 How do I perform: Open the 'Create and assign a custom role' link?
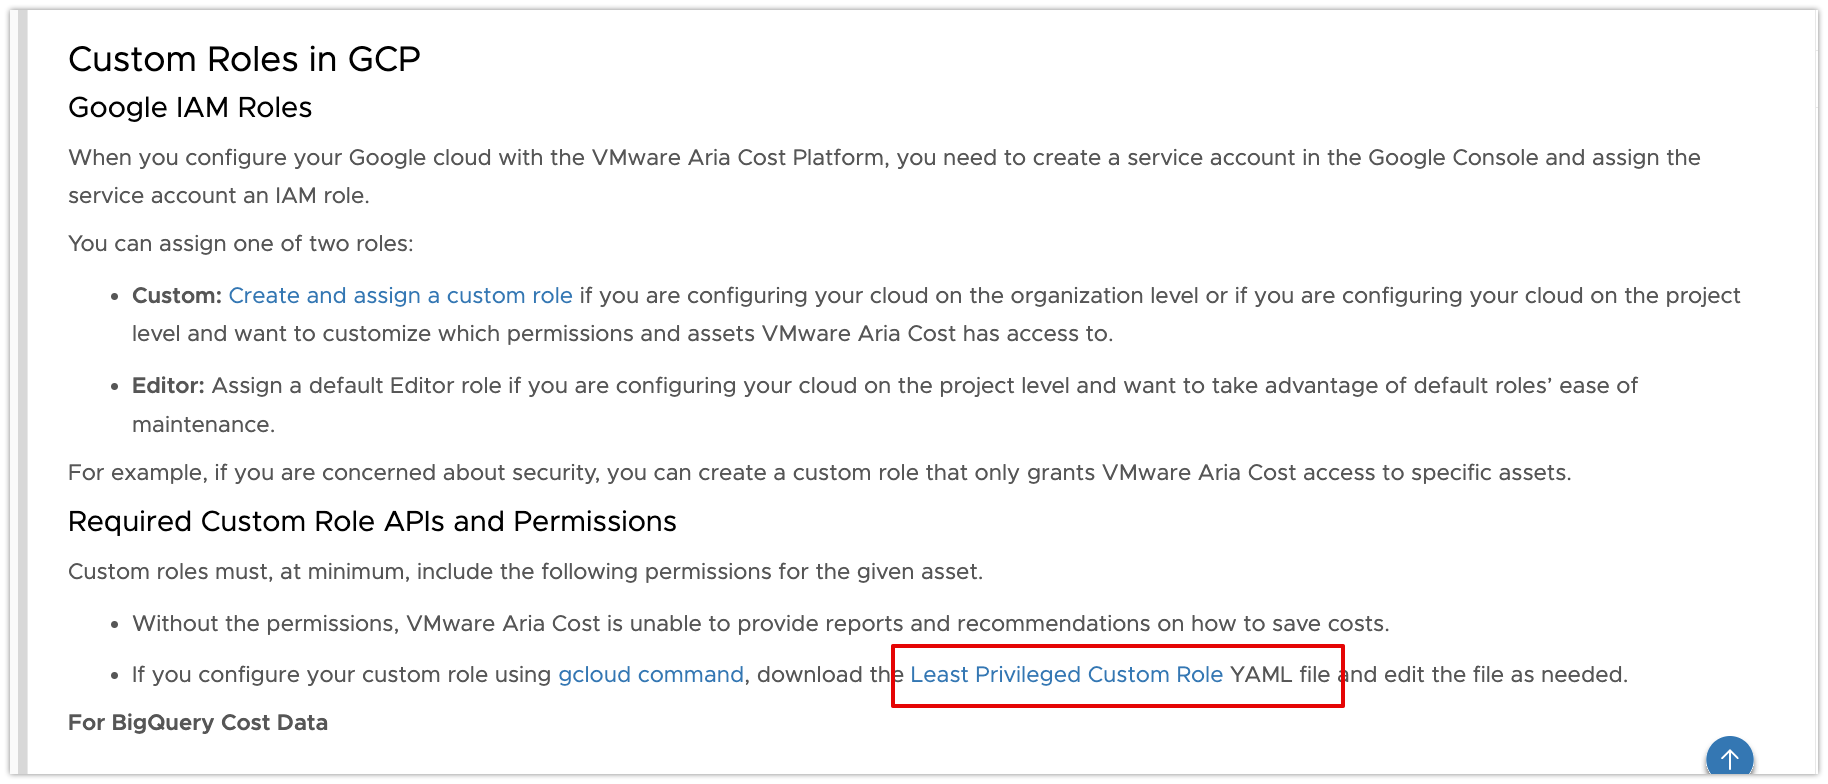pos(400,296)
